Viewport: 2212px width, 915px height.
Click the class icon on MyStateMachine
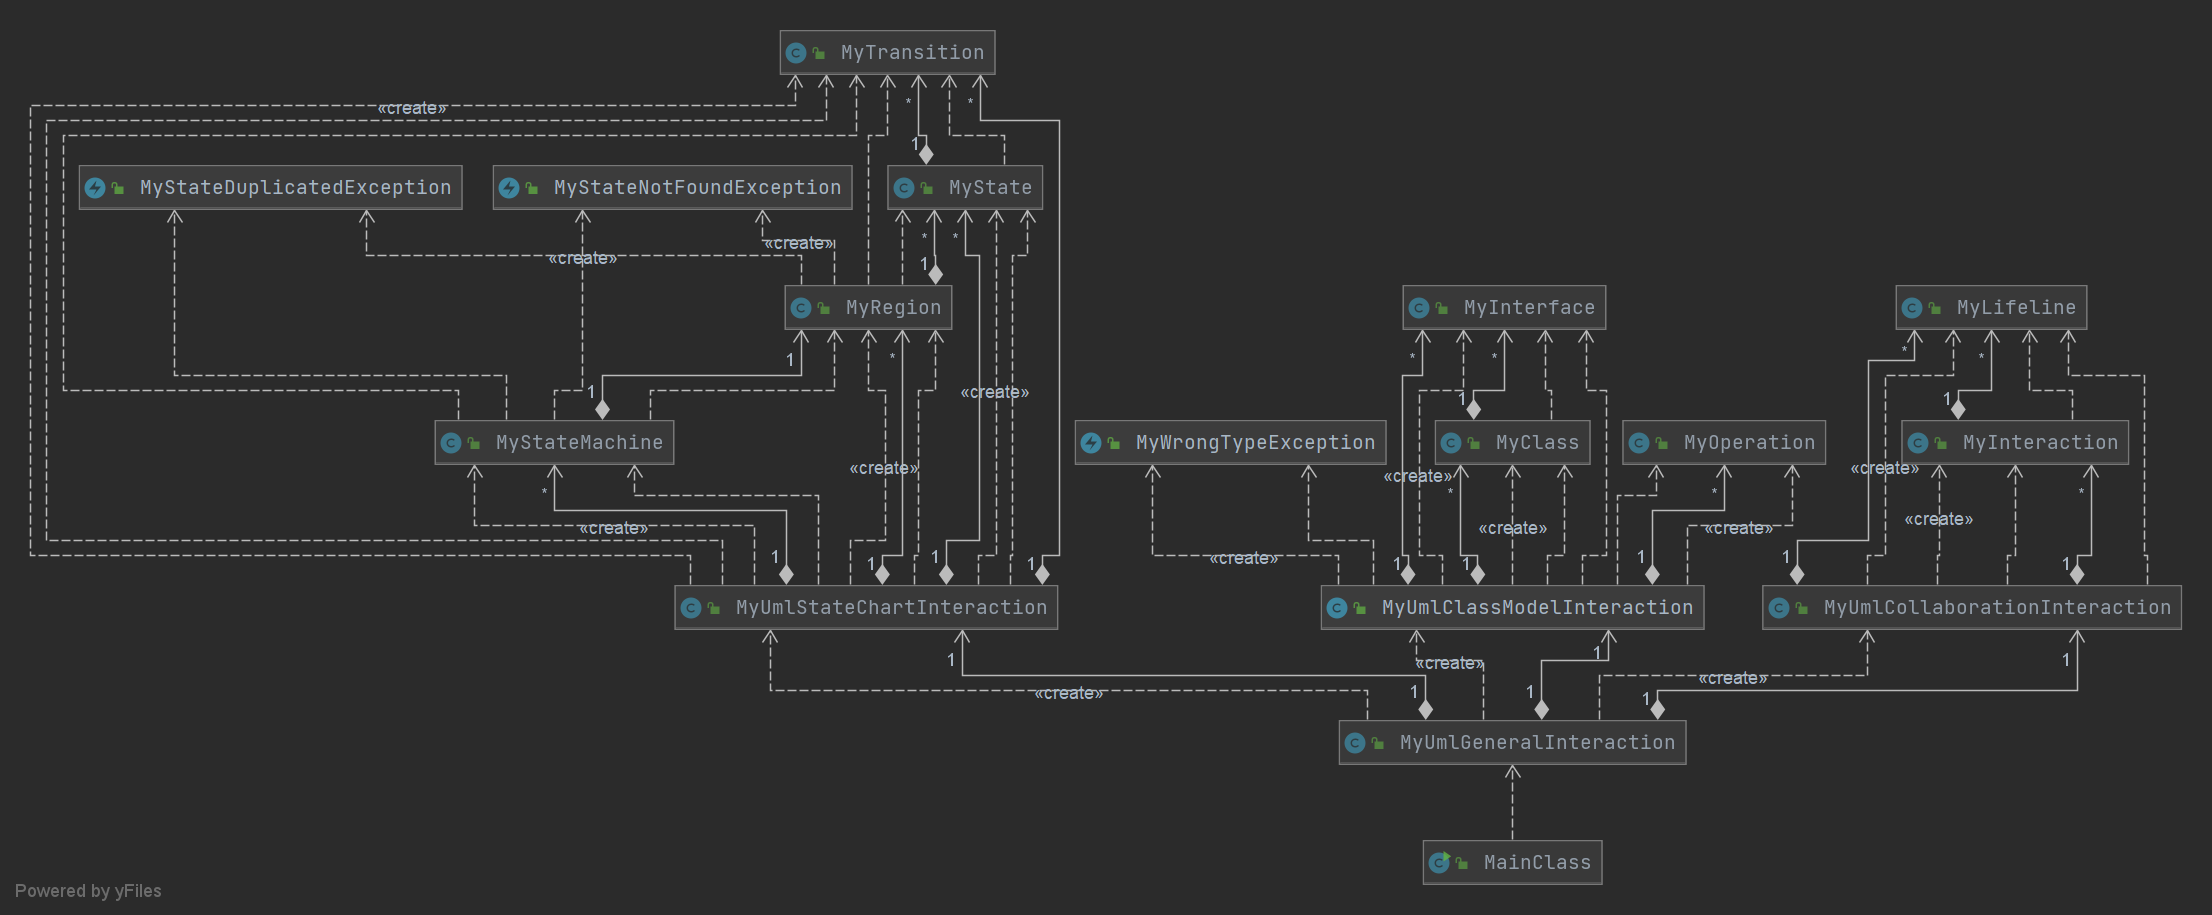451,443
